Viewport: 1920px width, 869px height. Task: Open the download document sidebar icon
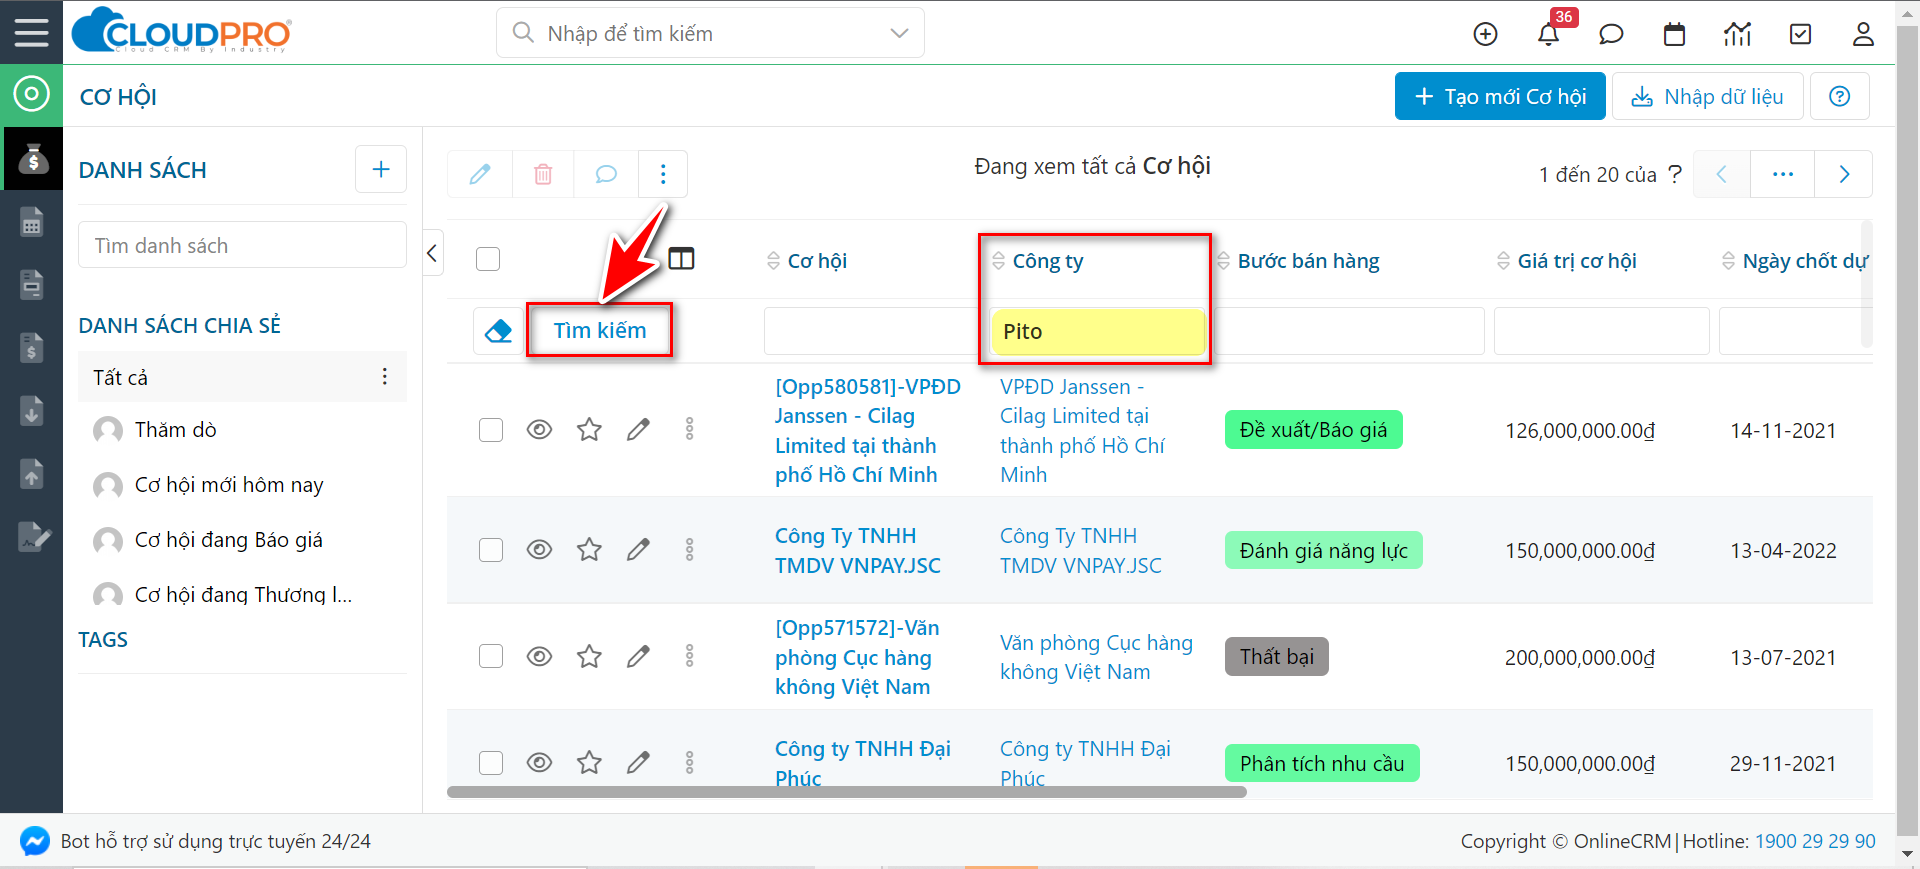[x=32, y=411]
